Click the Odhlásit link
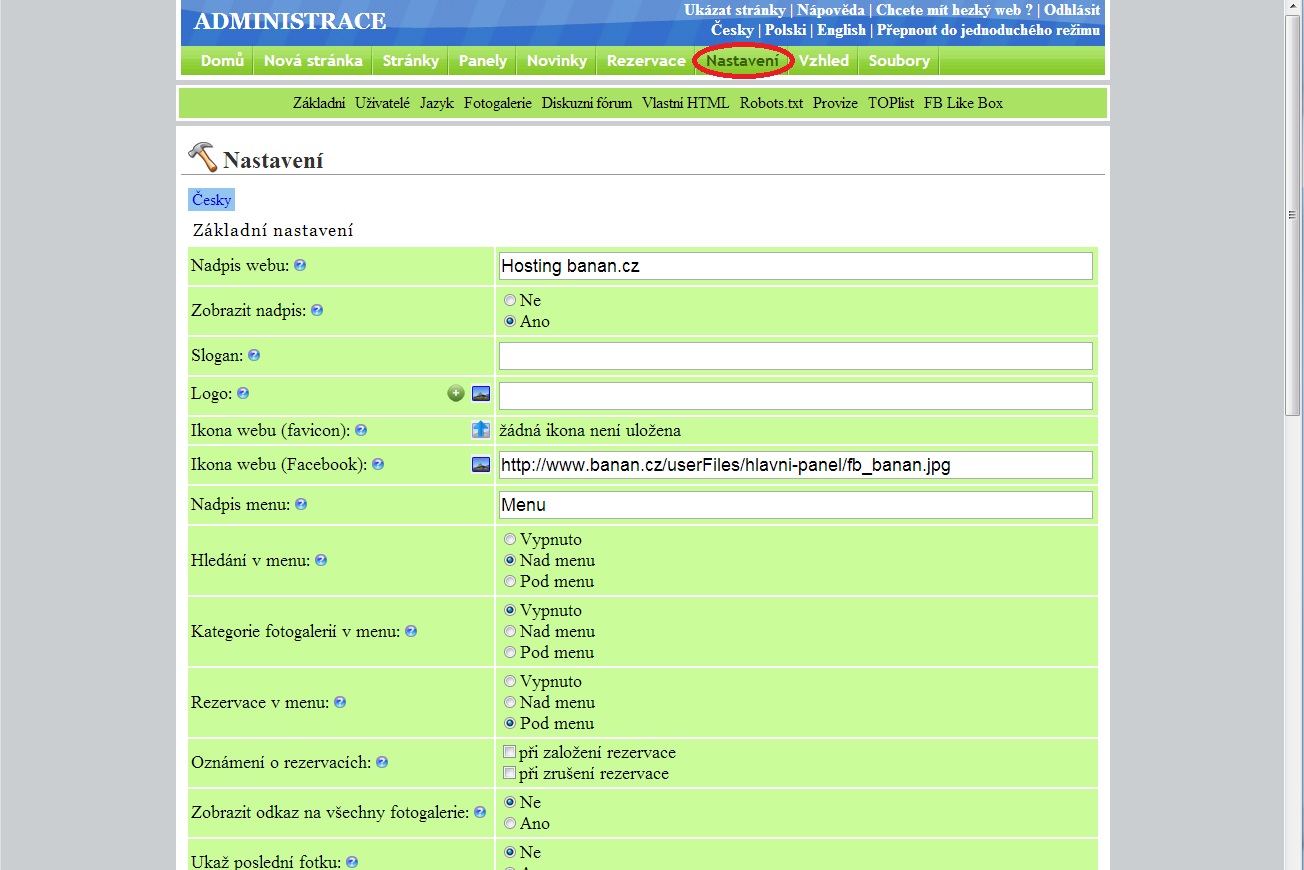 pyautogui.click(x=1072, y=10)
